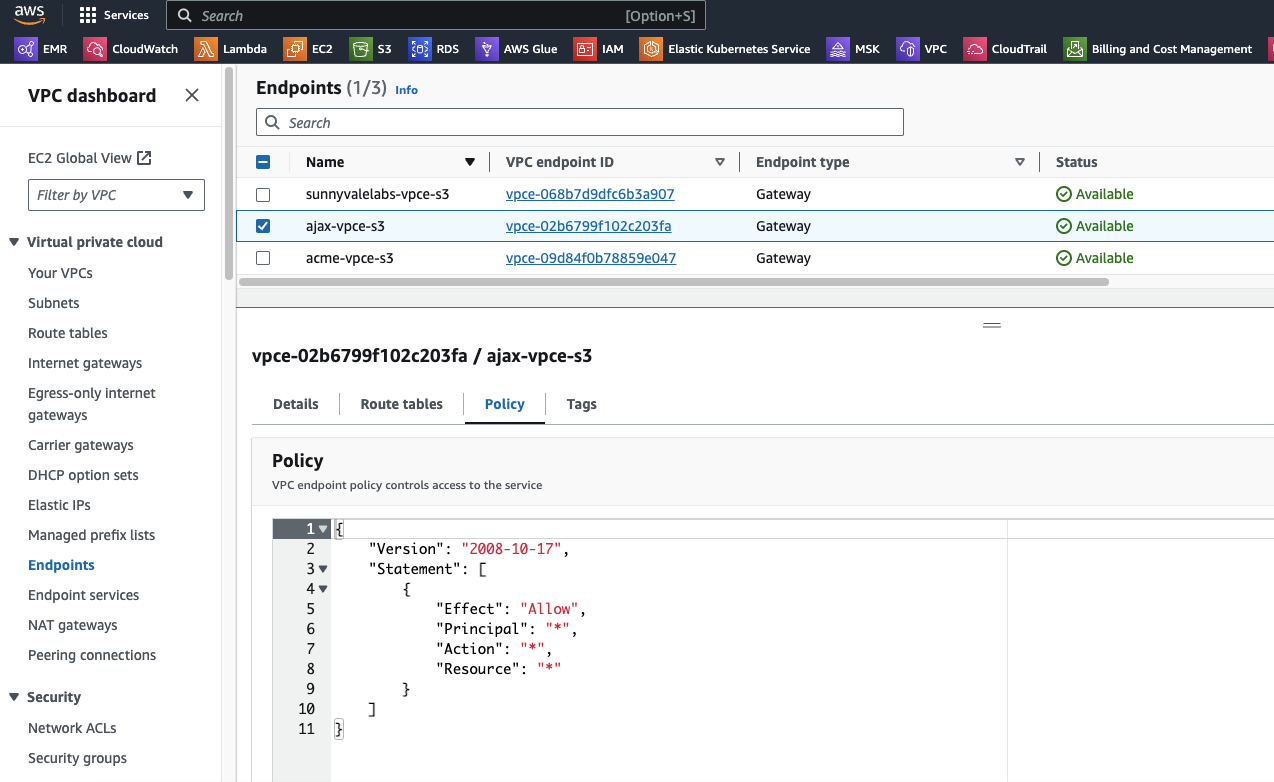This screenshot has height=782, width=1274.
Task: Open the MSK shortcut icon
Action: click(x=838, y=49)
